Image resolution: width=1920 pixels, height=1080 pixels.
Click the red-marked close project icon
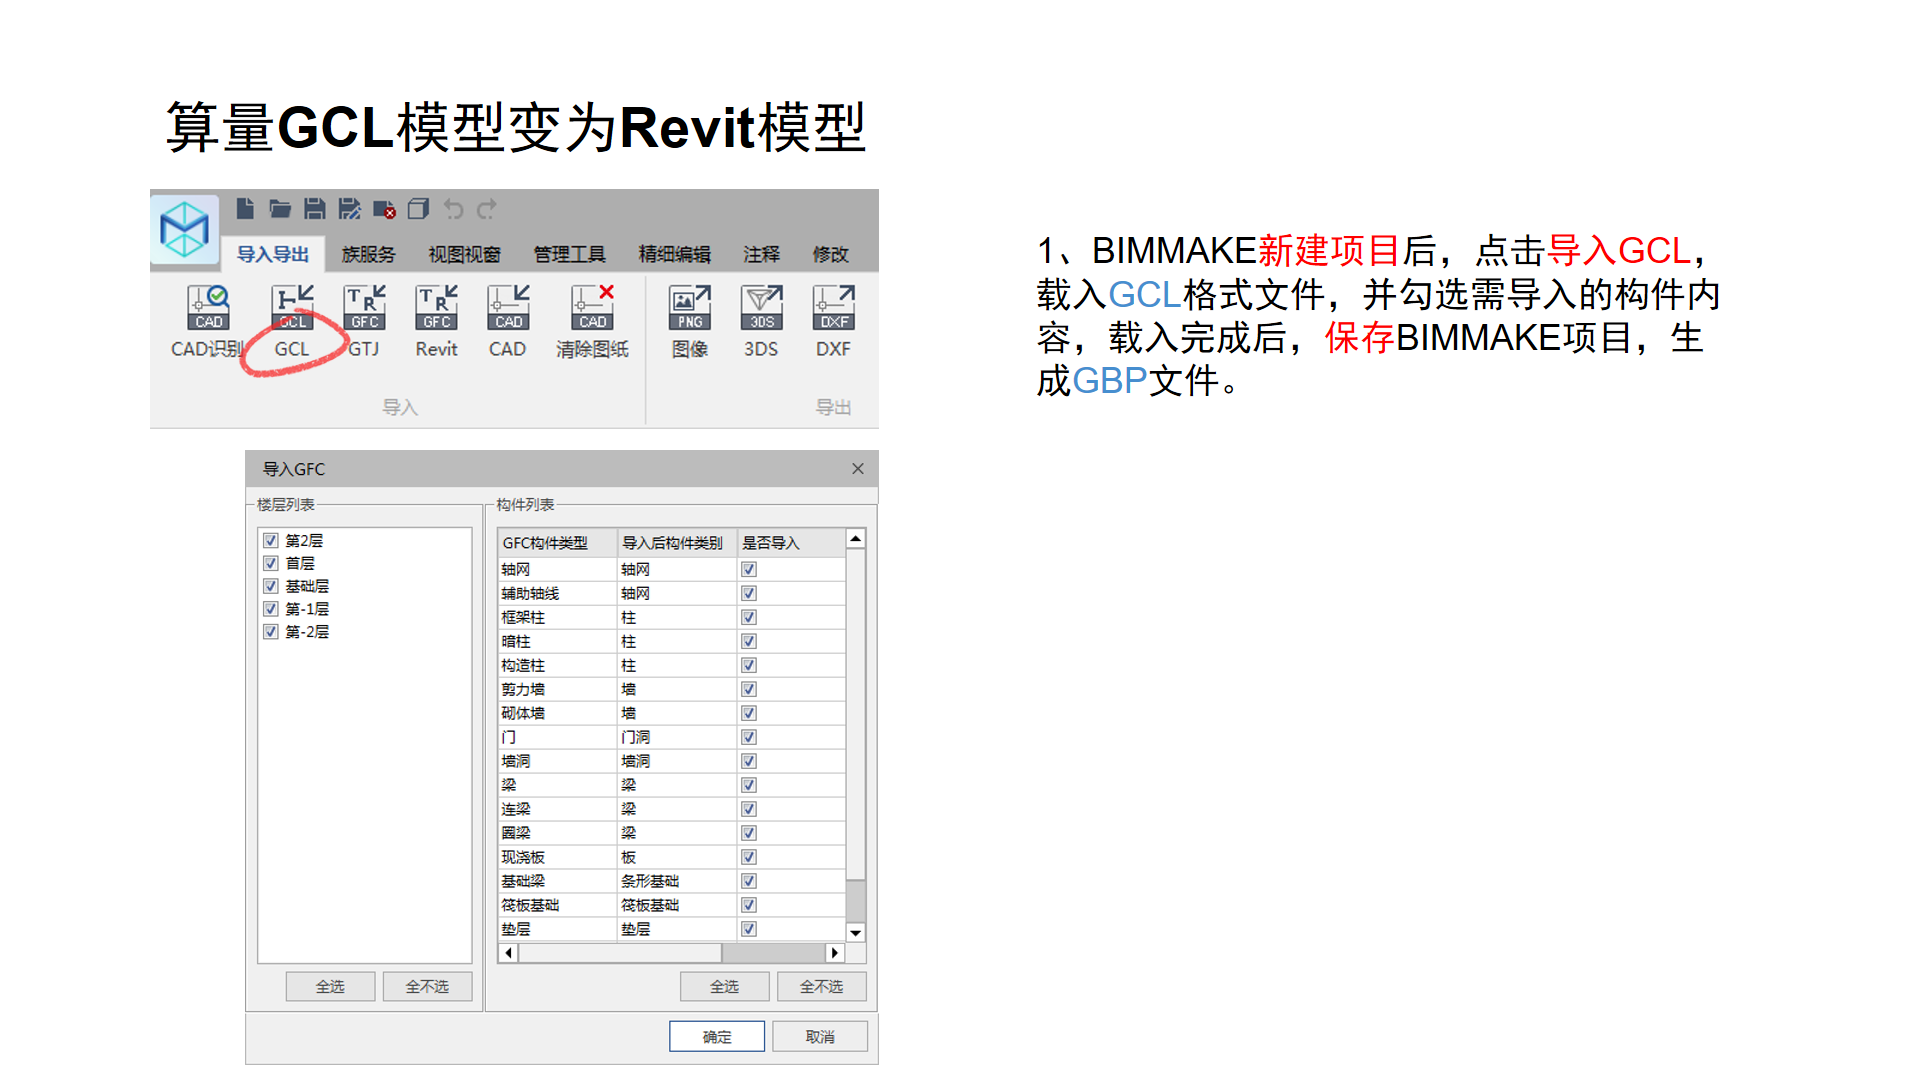click(x=384, y=210)
